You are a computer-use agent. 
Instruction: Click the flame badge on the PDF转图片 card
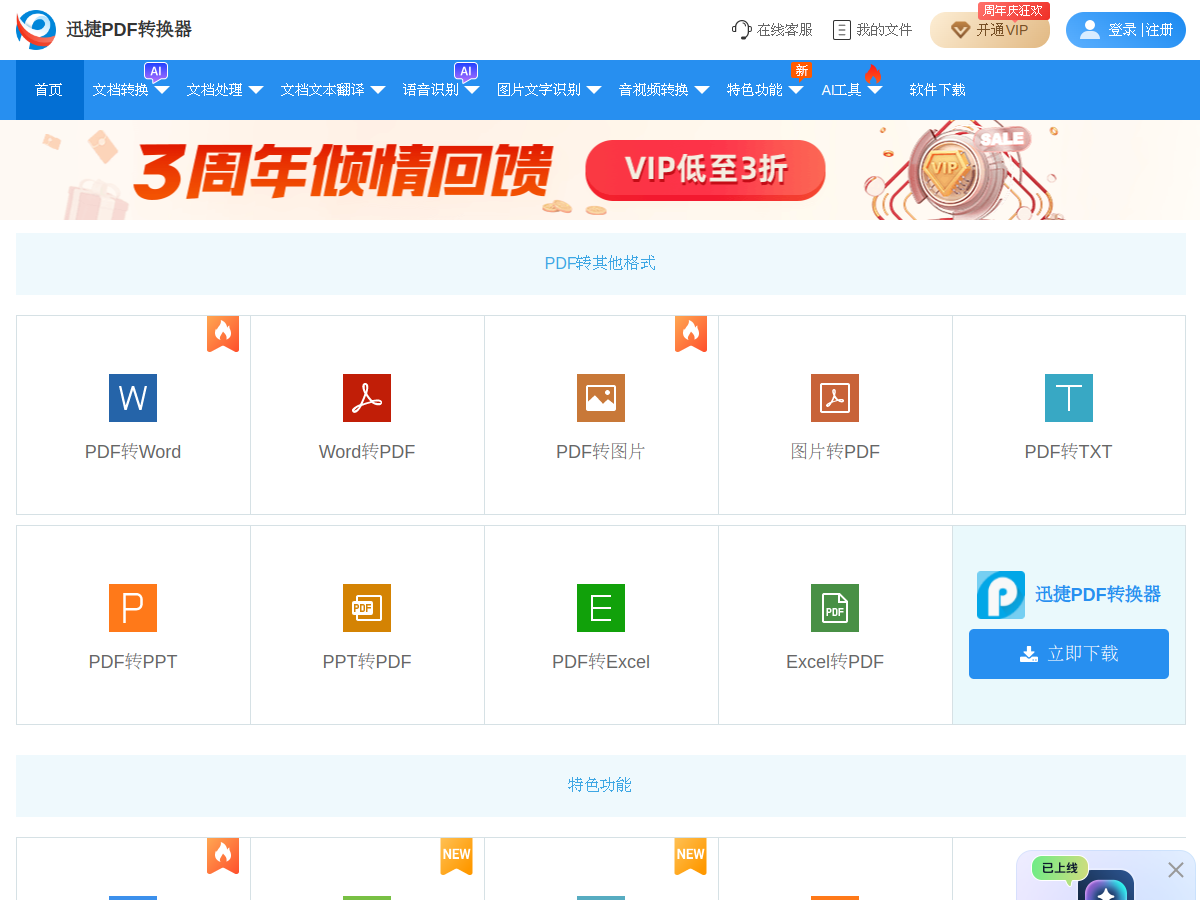coord(691,334)
